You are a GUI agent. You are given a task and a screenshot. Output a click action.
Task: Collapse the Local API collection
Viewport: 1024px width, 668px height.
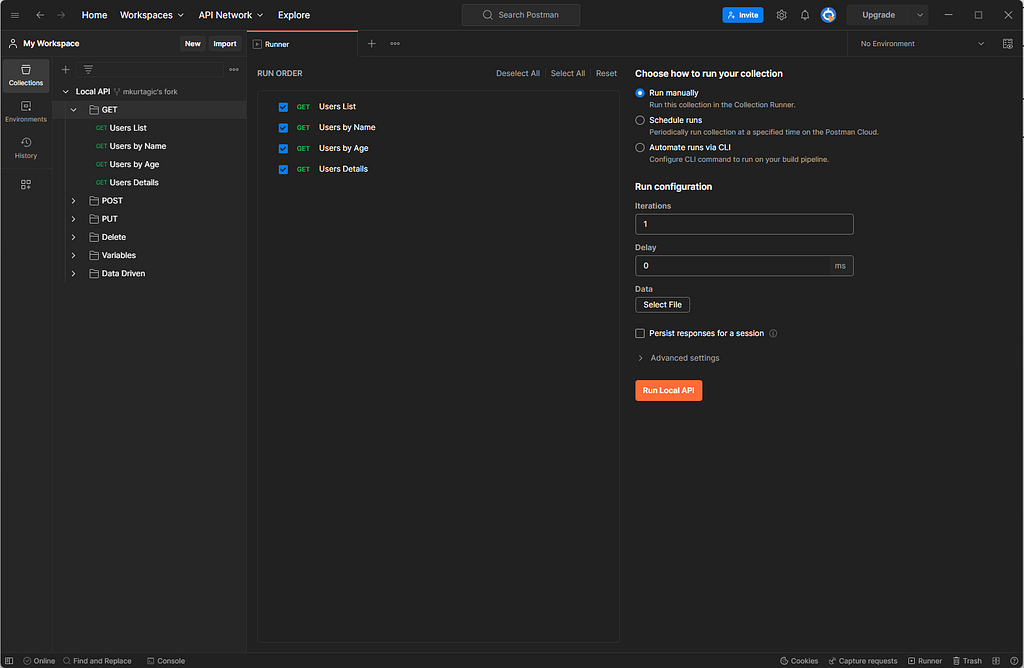click(65, 91)
